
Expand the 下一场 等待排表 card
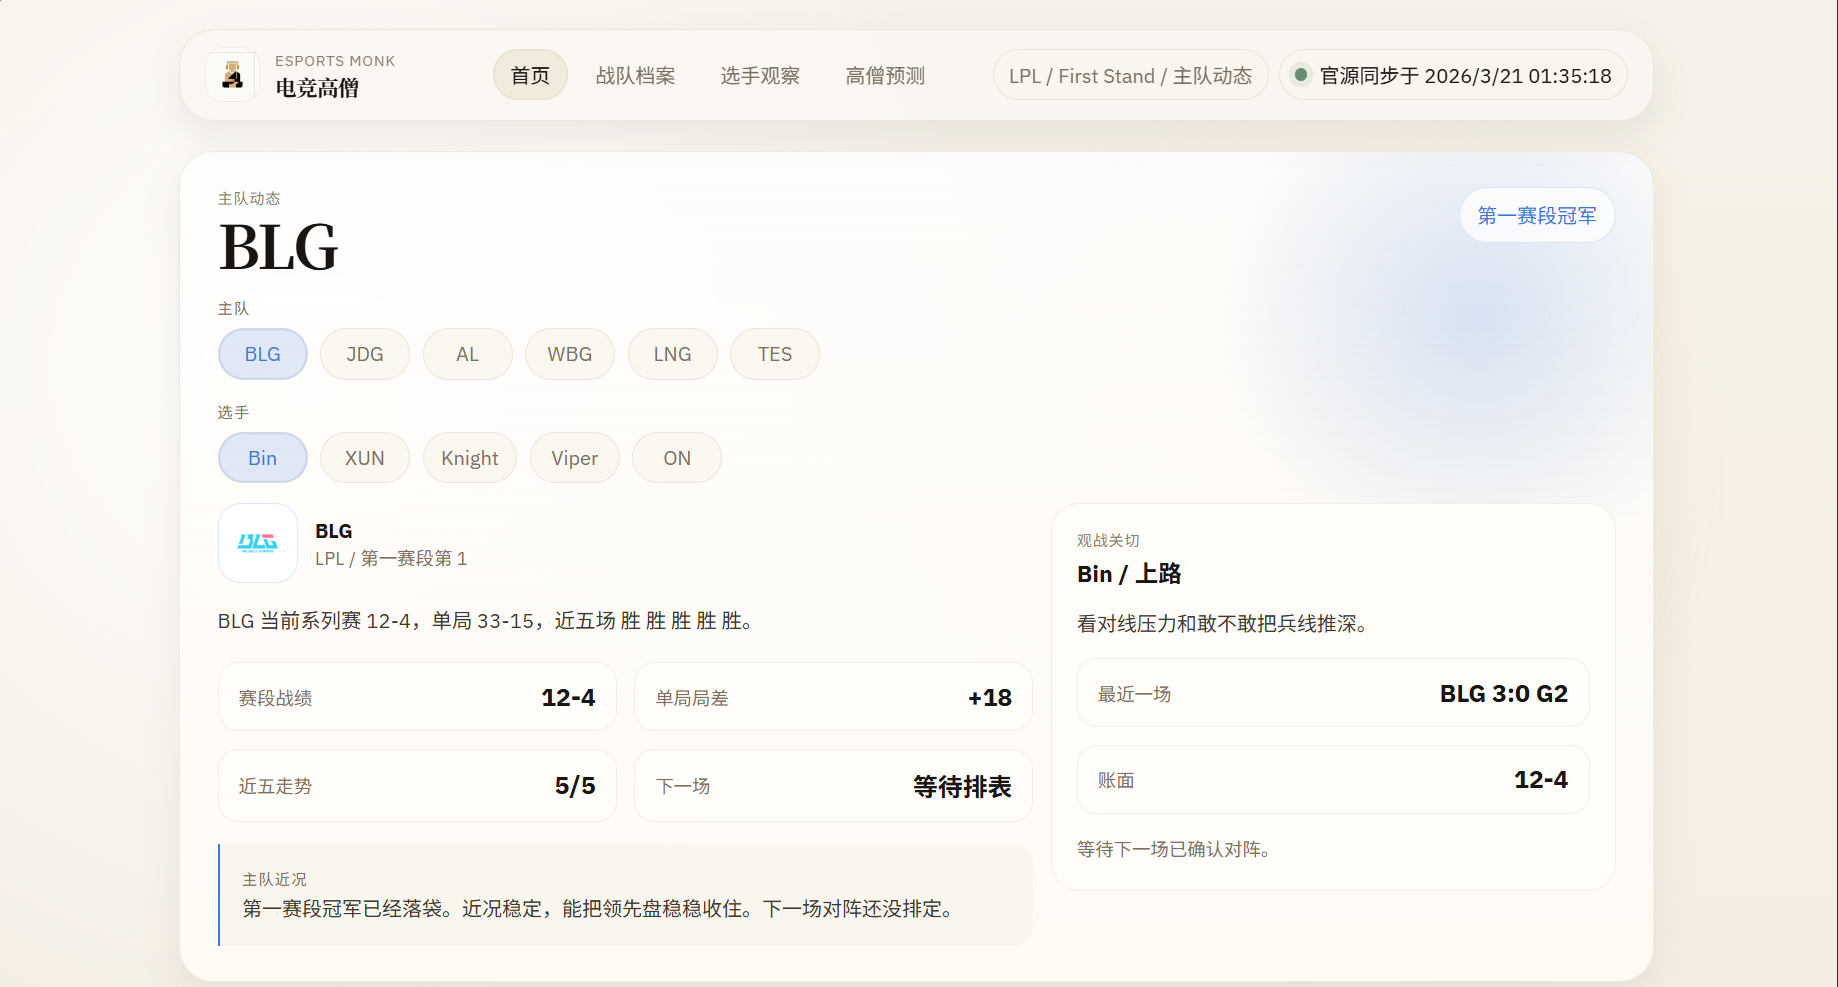(x=832, y=786)
